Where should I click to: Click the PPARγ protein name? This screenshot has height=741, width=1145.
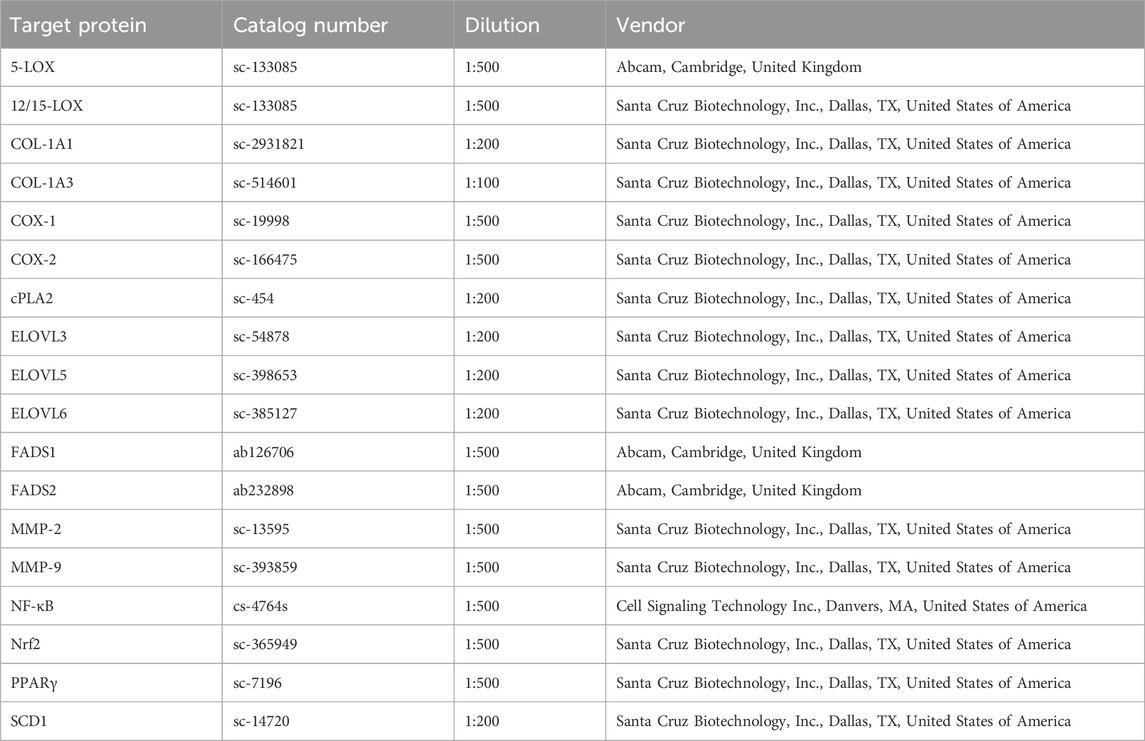click(34, 683)
